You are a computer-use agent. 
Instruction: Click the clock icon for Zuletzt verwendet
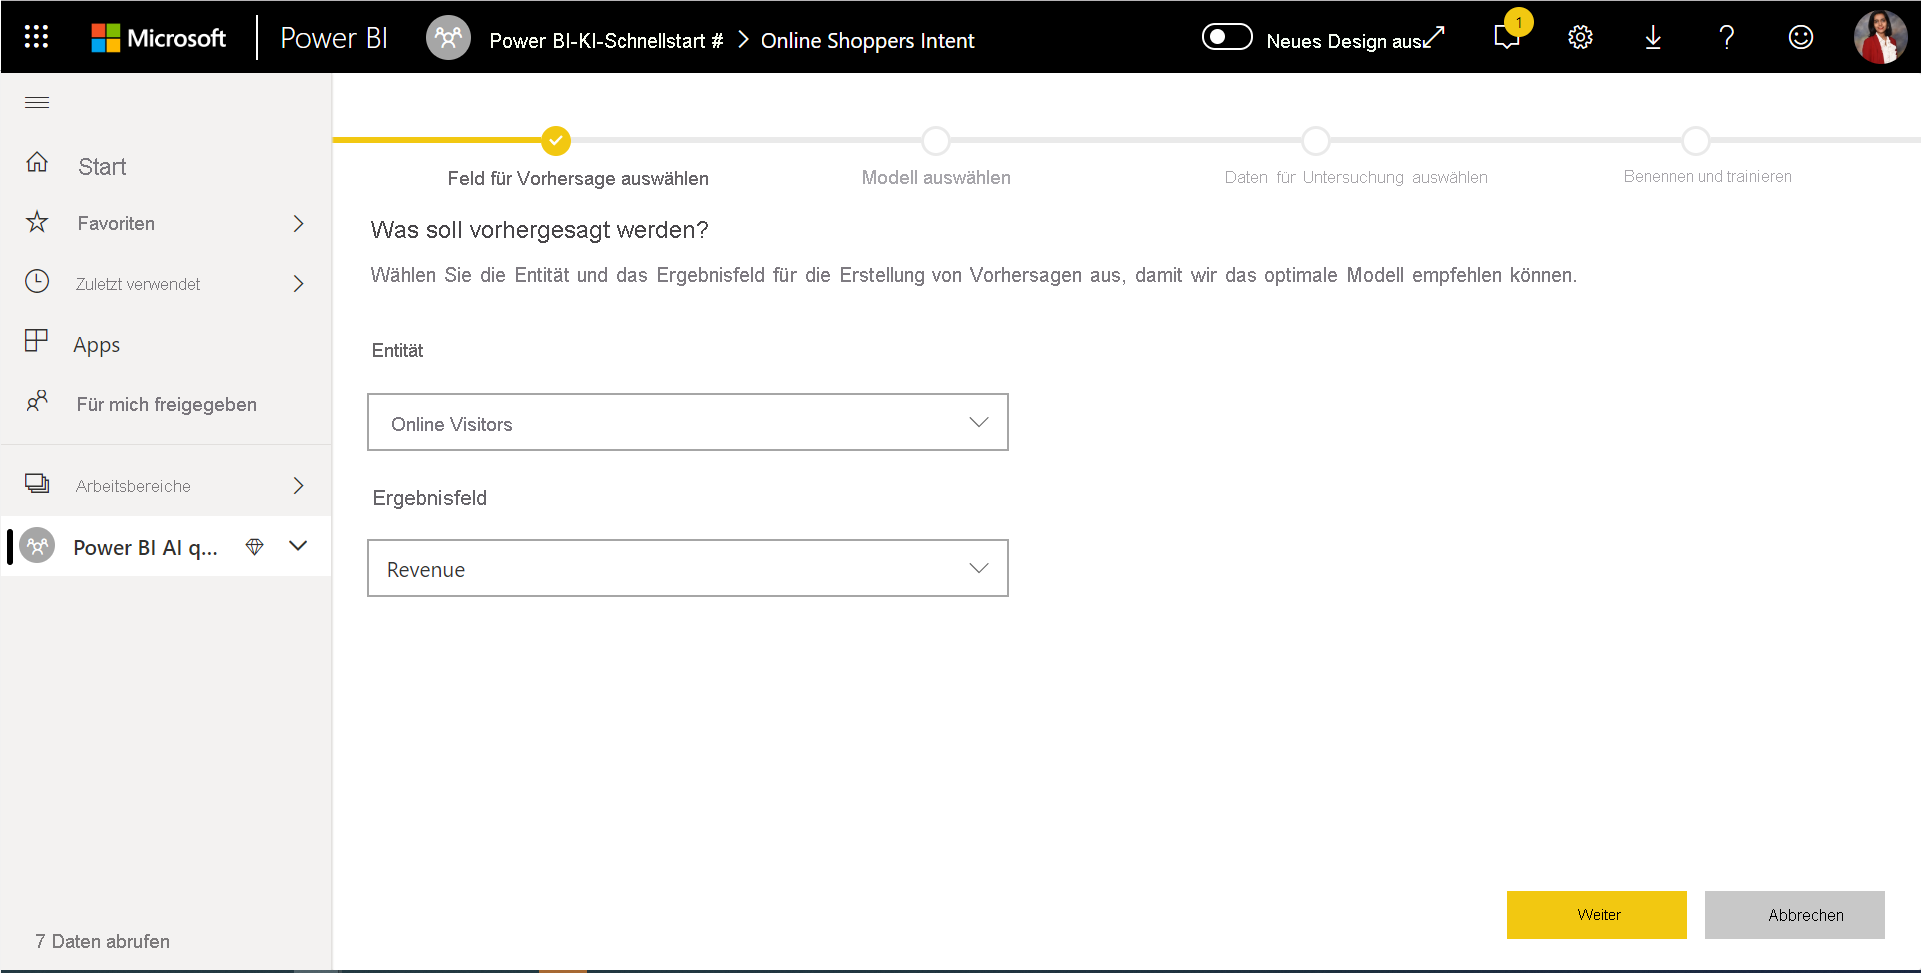37,281
